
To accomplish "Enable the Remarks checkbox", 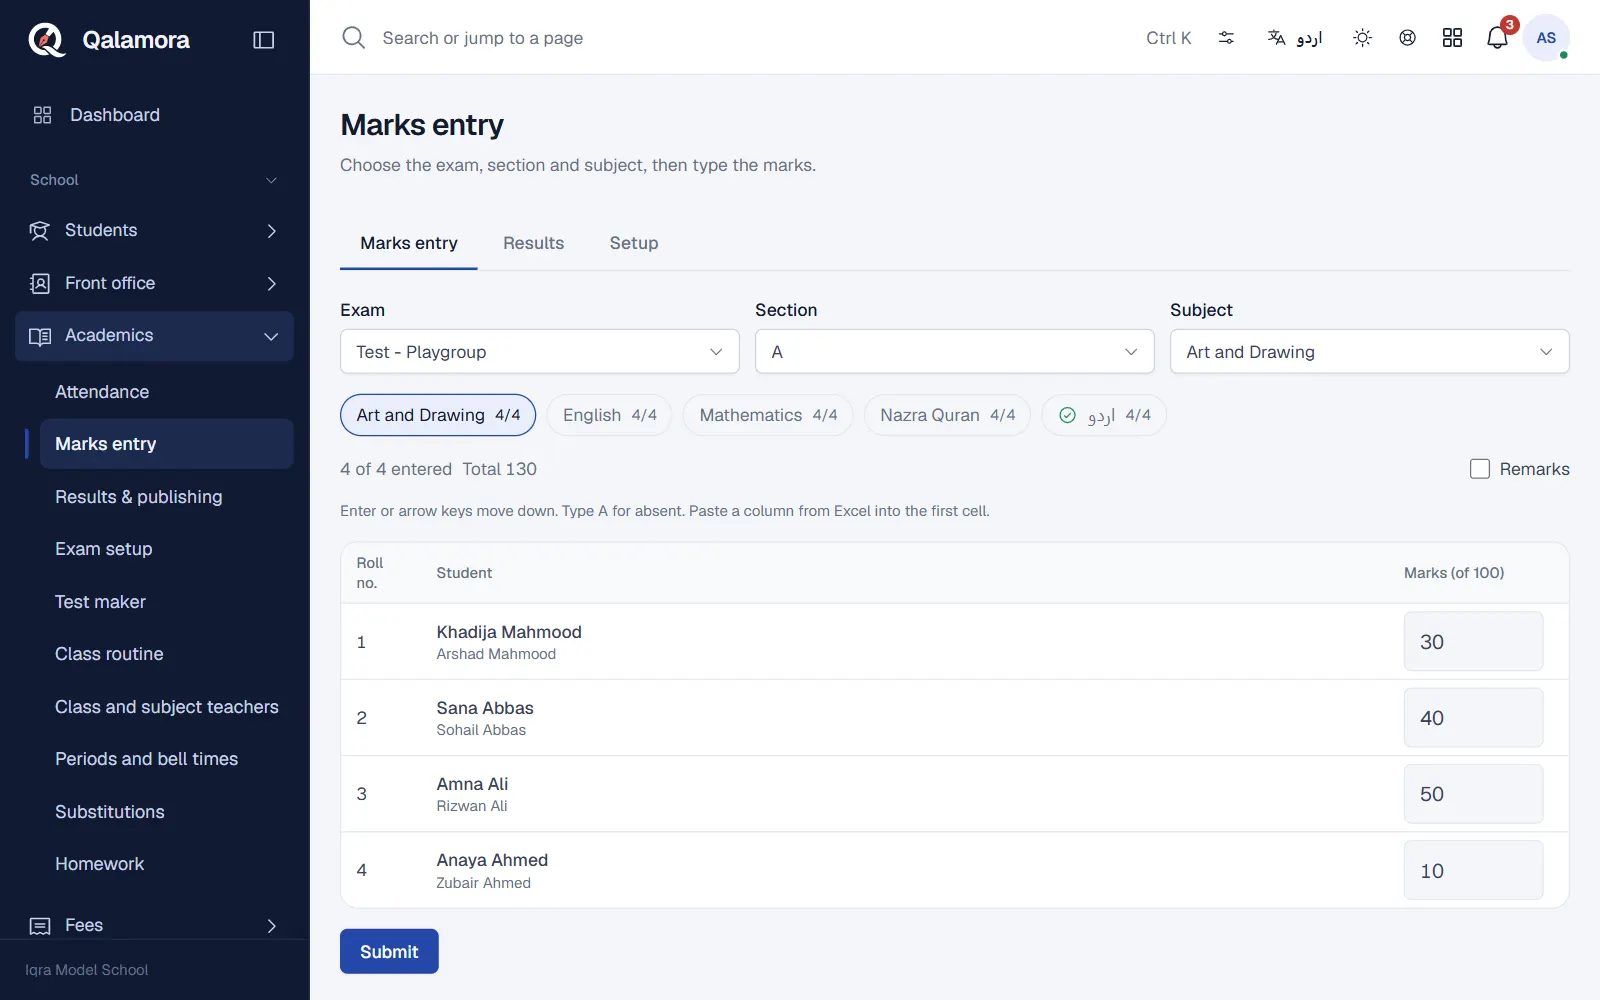I will (1480, 469).
